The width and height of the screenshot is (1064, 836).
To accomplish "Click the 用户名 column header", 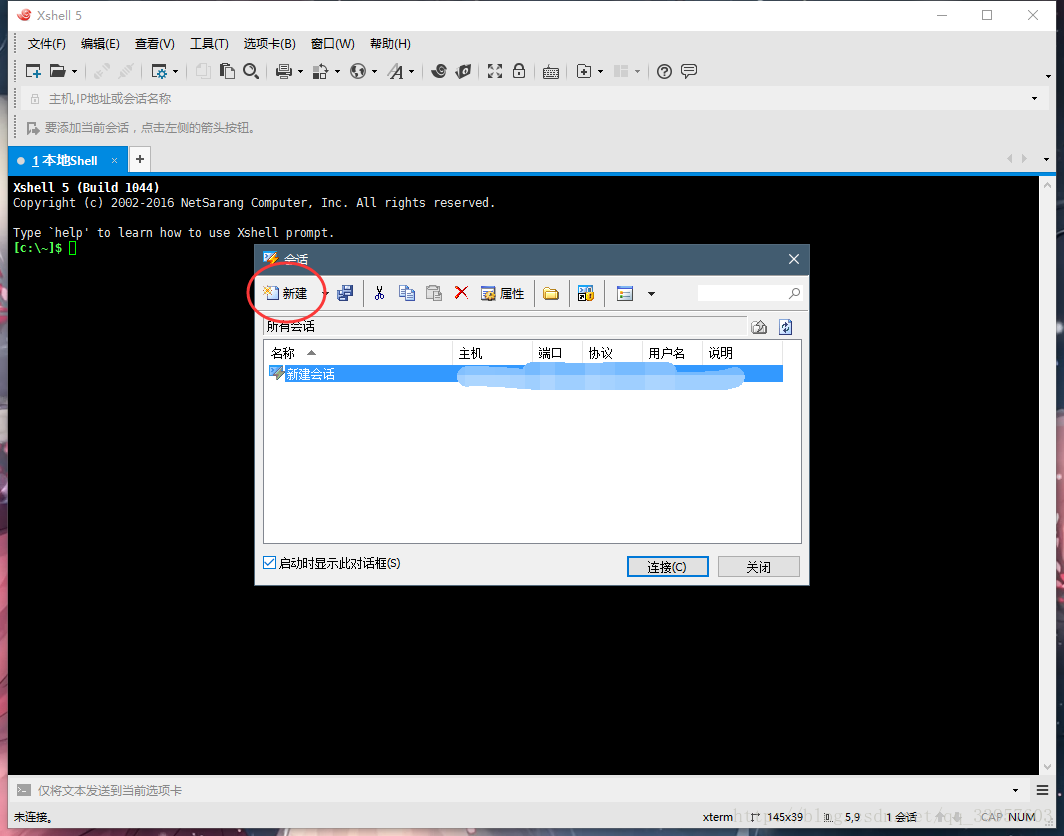I will coord(672,353).
